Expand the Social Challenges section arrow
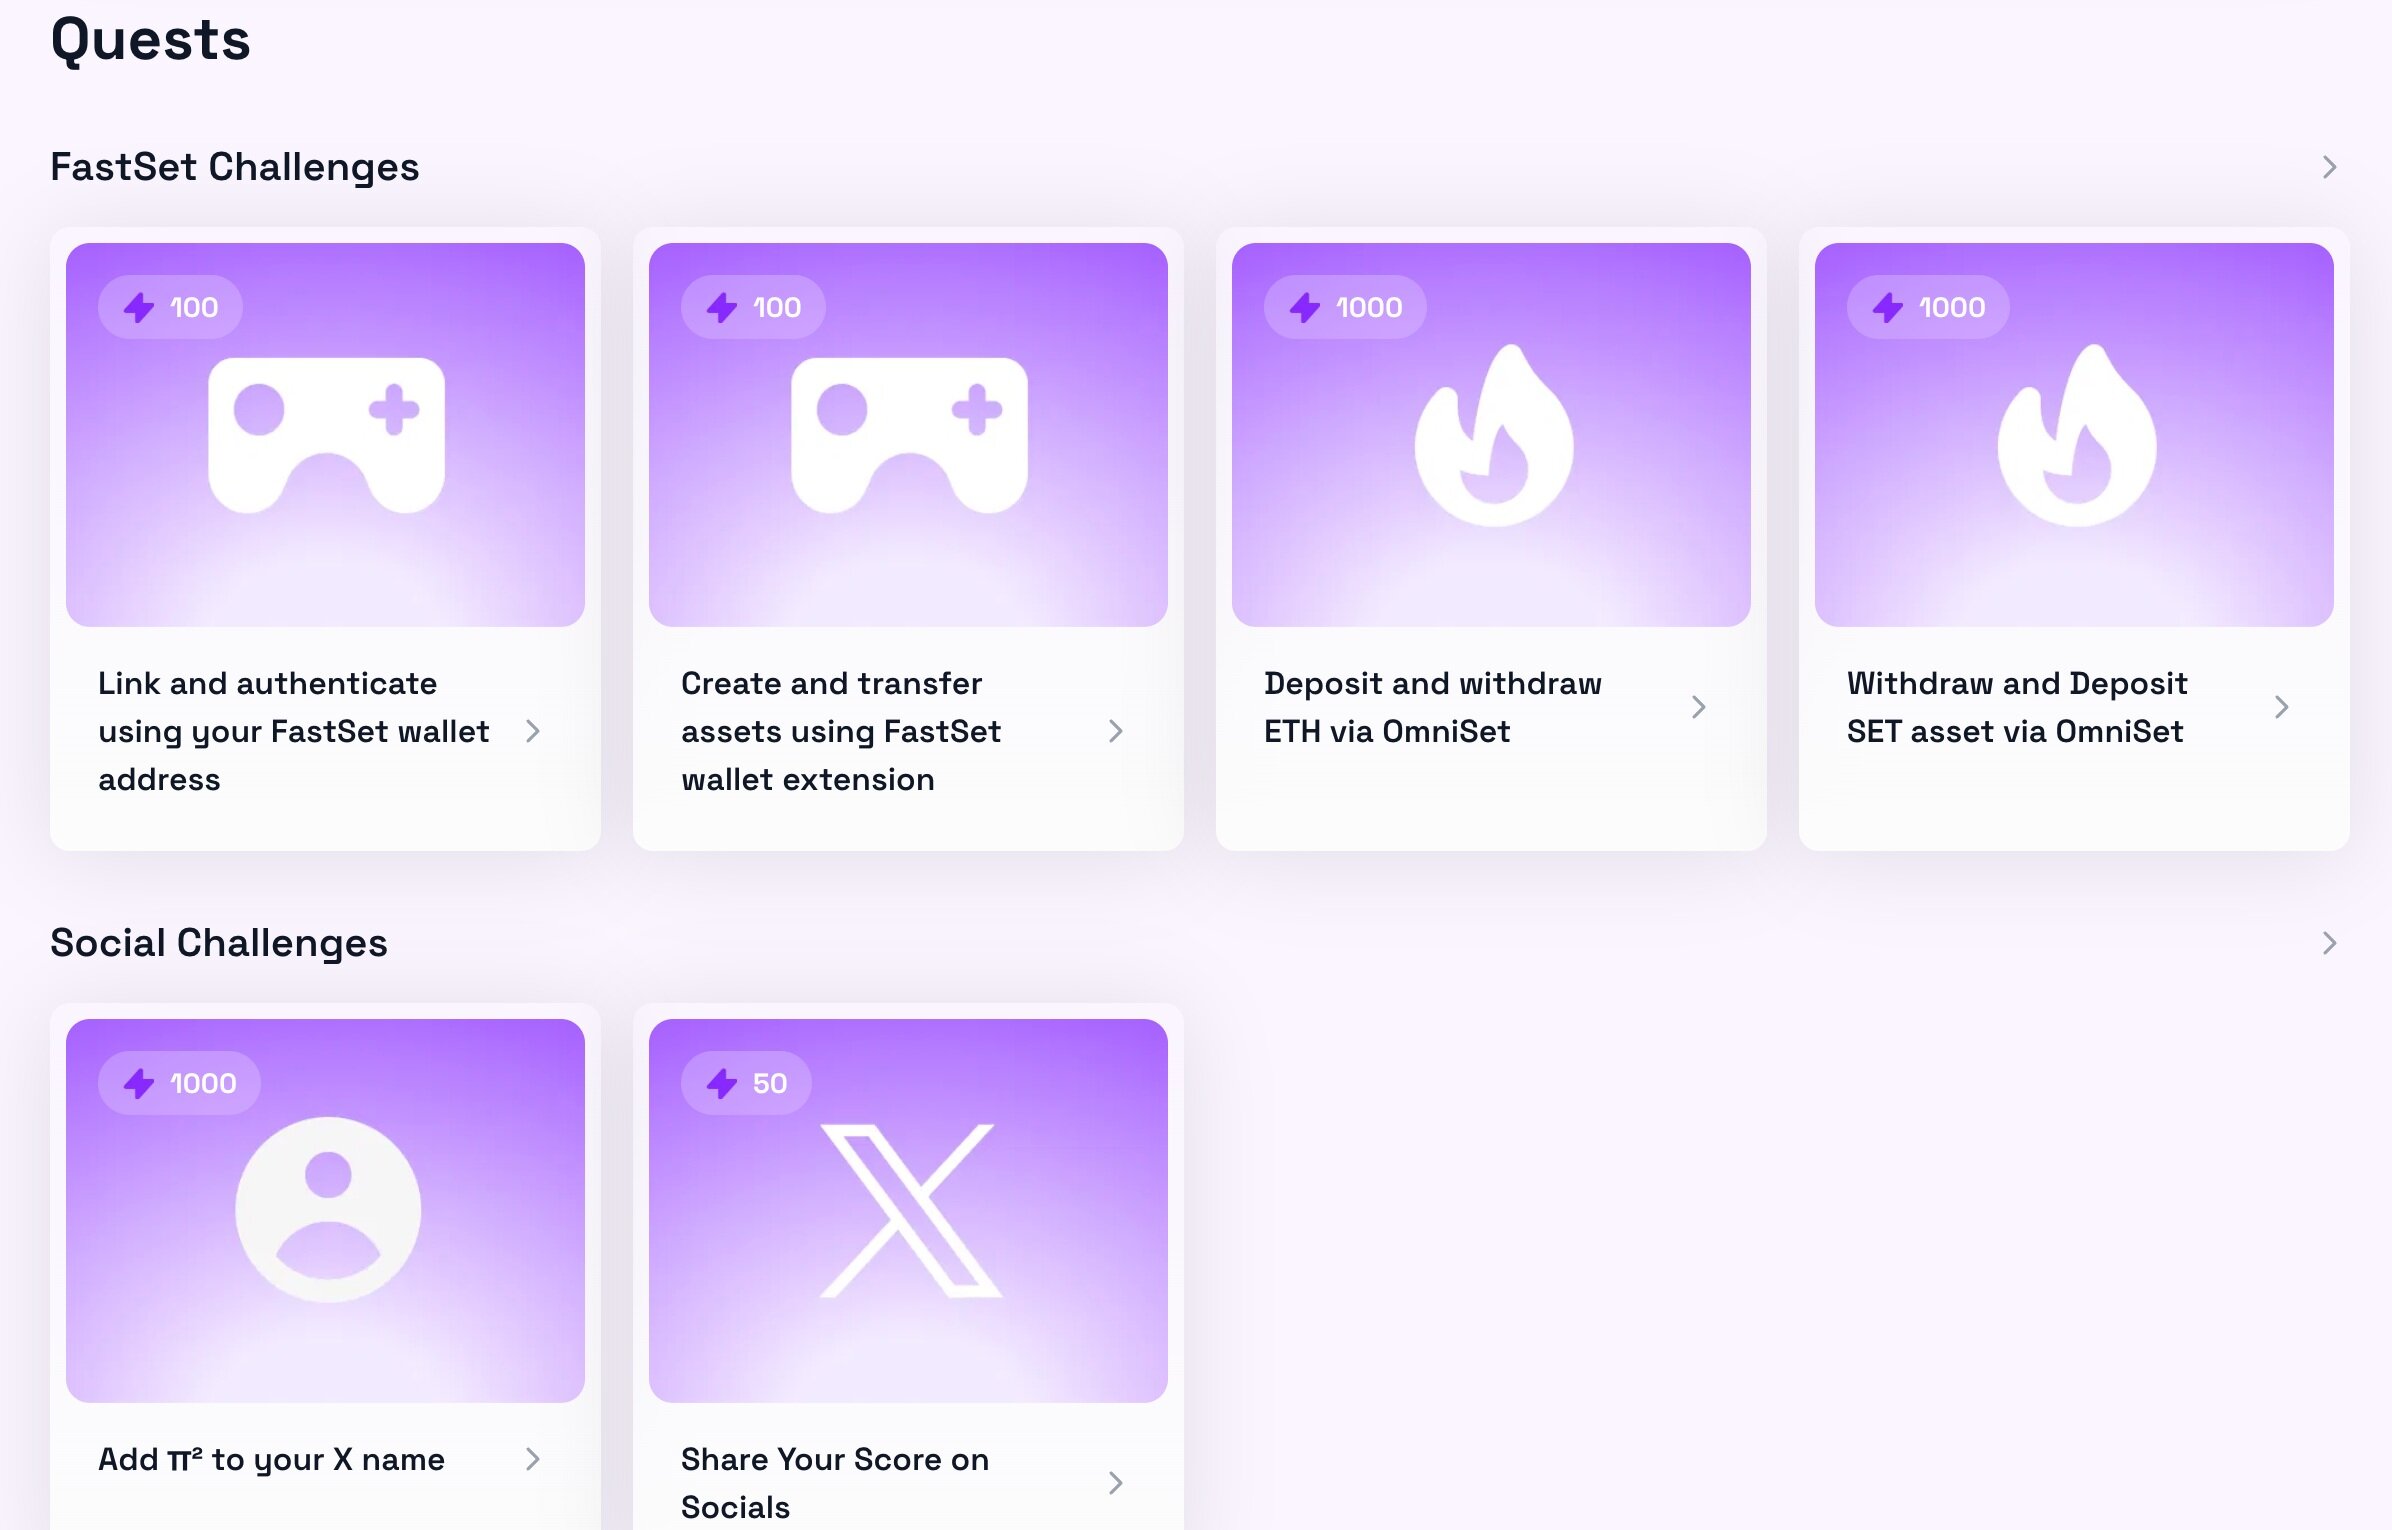 pyautogui.click(x=2329, y=943)
